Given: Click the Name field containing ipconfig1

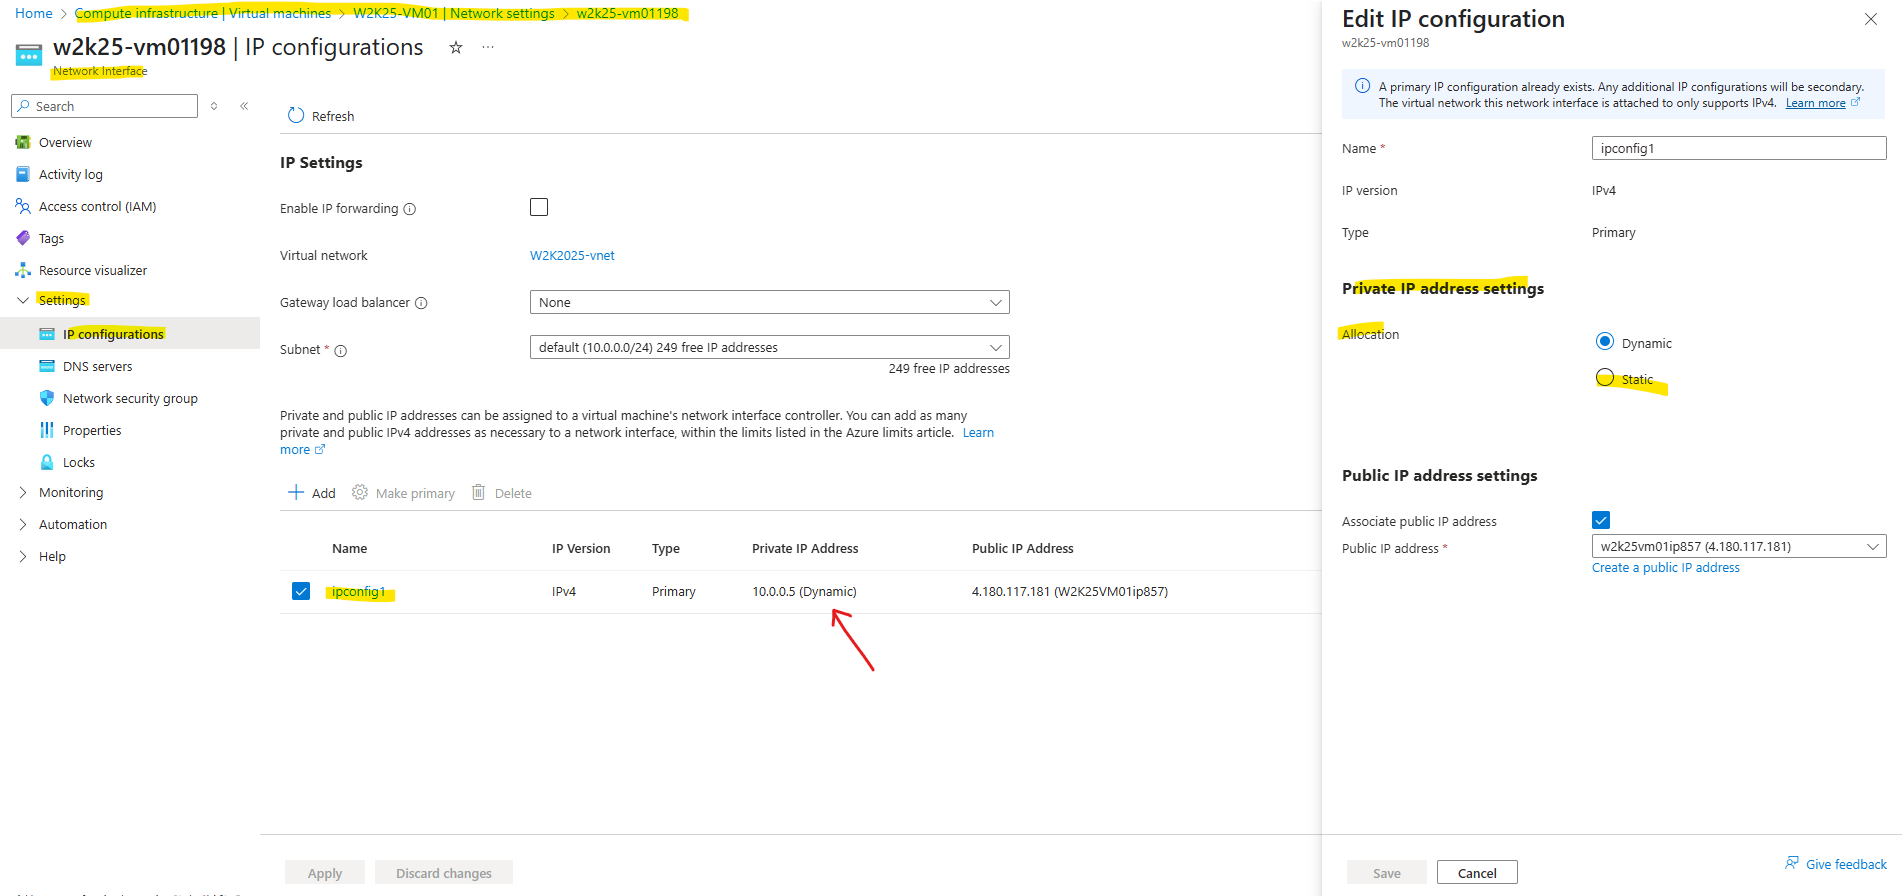Looking at the screenshot, I should pos(1739,148).
